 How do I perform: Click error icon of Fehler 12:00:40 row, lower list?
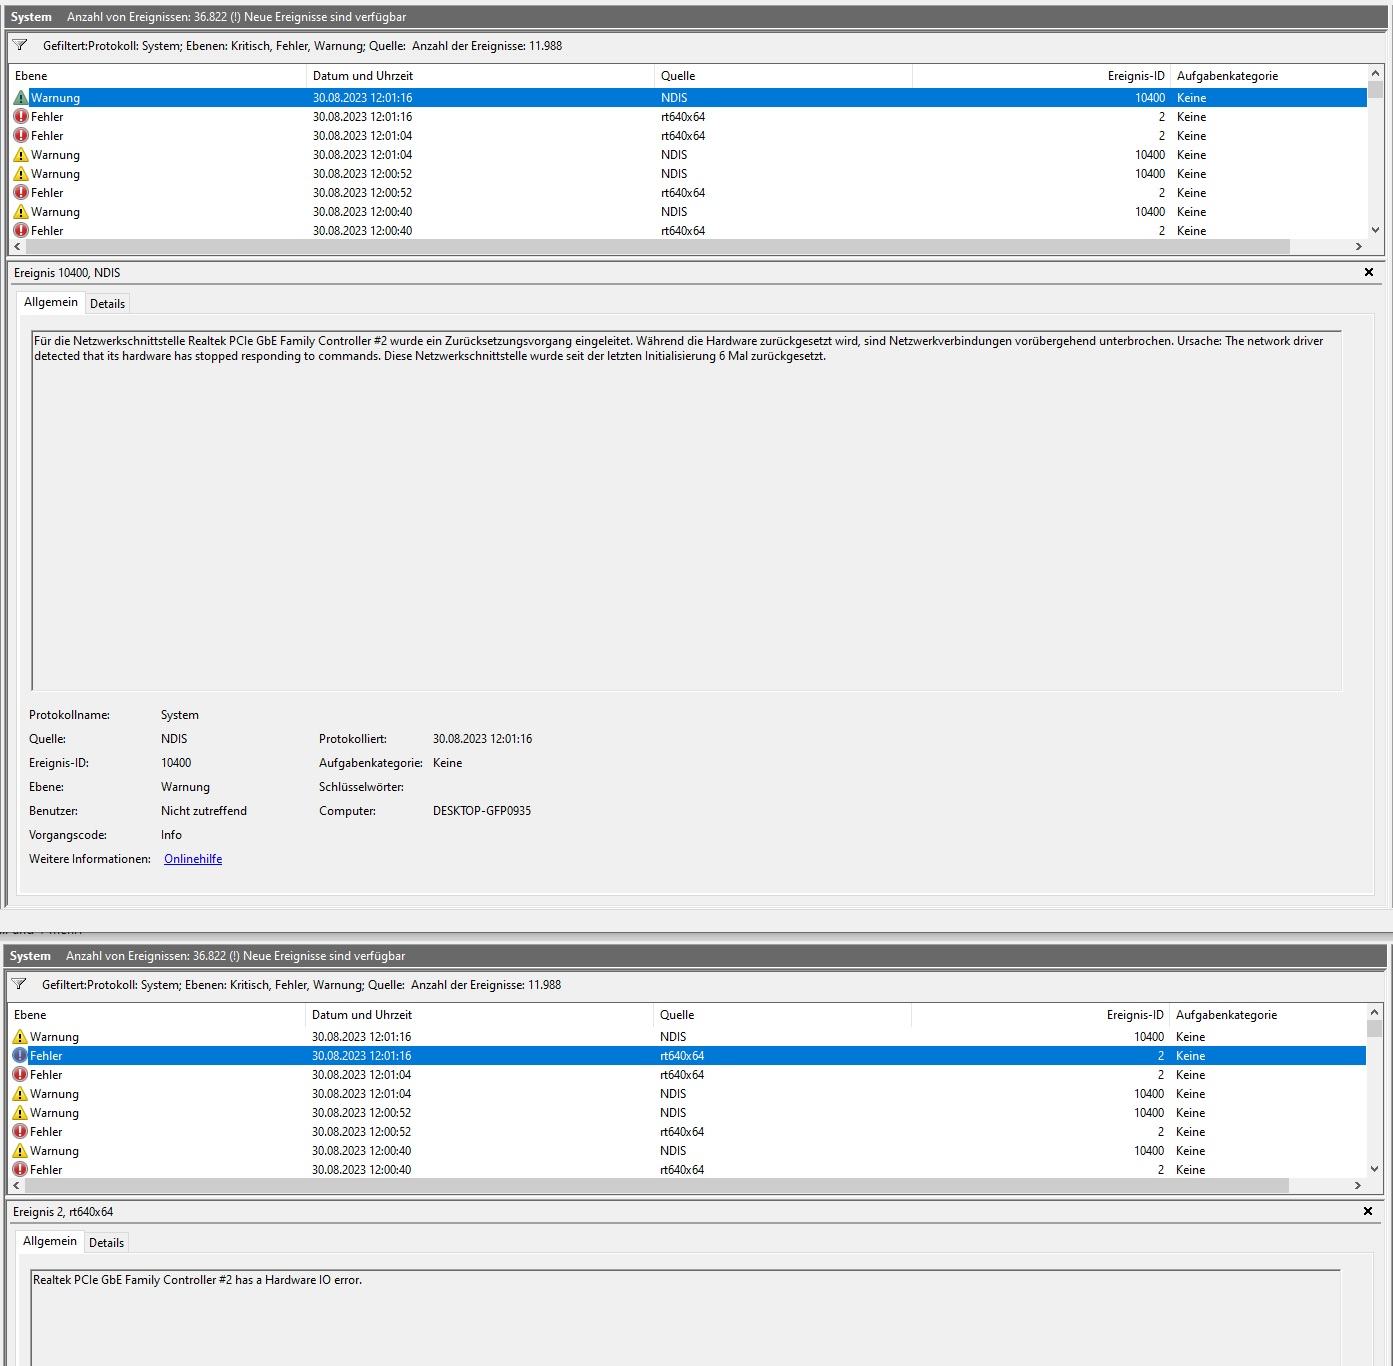coord(20,1170)
